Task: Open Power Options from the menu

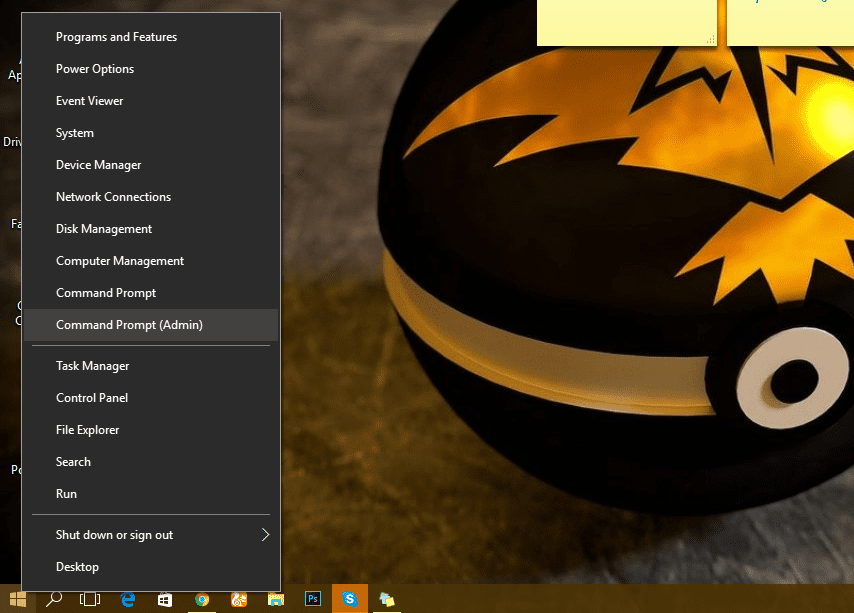Action: [x=151, y=69]
